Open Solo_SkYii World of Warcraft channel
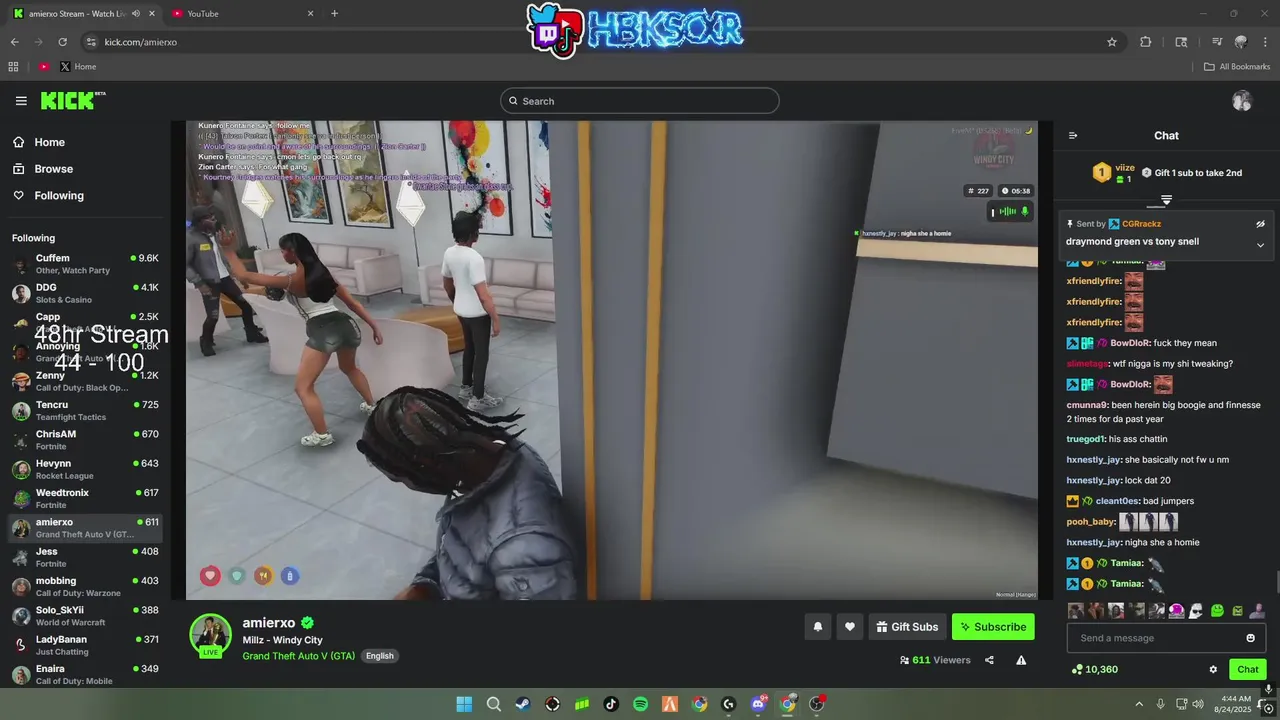 point(85,616)
